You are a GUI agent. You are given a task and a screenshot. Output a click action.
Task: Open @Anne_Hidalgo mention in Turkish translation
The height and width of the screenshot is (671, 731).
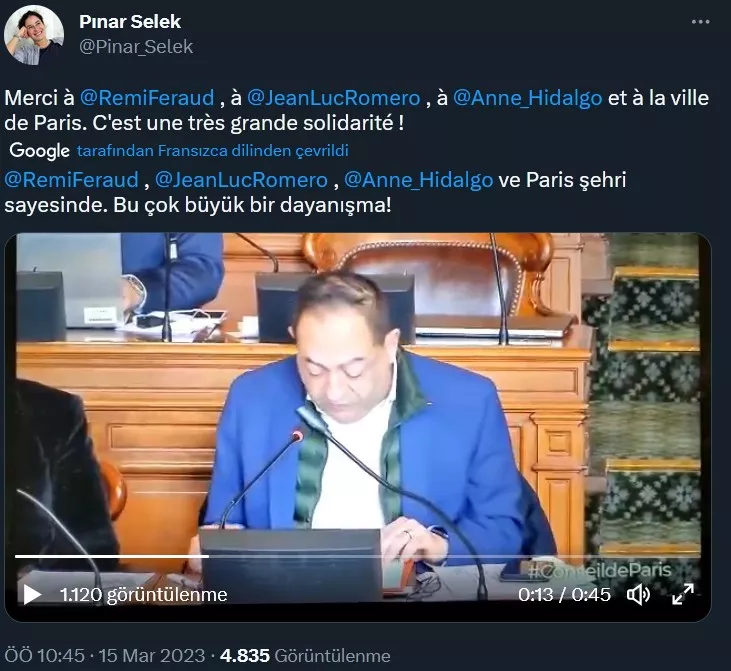pyautogui.click(x=418, y=180)
